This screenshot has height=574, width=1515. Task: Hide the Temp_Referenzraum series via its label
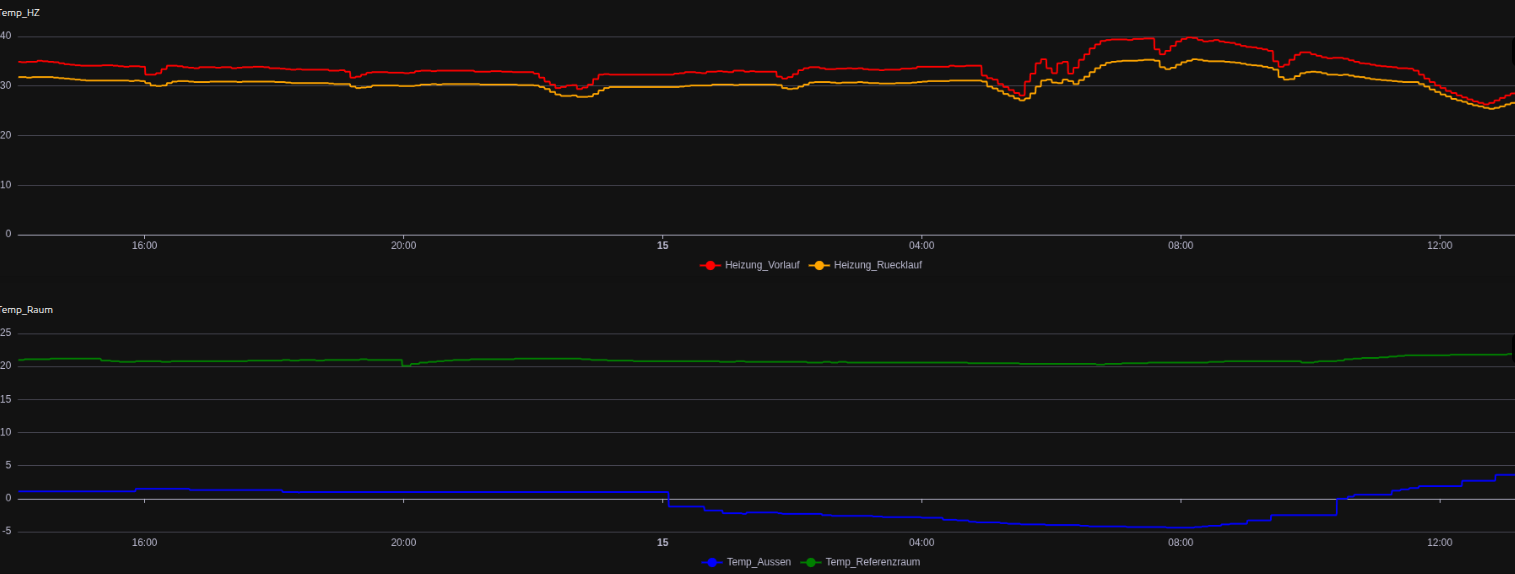(x=872, y=562)
